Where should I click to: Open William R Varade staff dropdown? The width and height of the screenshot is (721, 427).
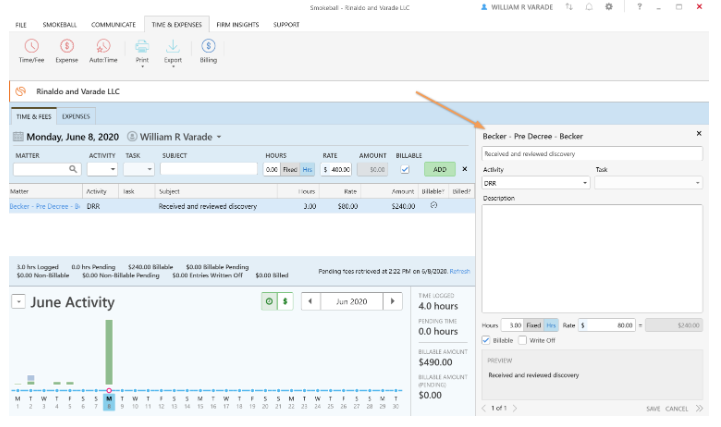(219, 137)
